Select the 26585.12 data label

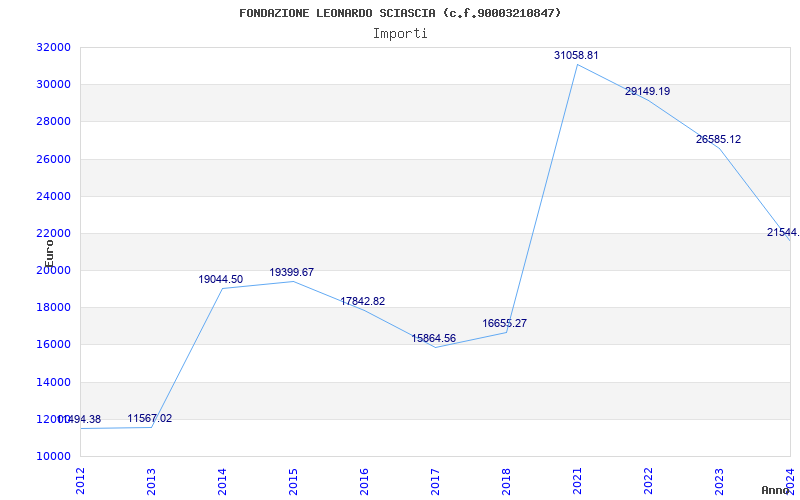[x=718, y=139]
